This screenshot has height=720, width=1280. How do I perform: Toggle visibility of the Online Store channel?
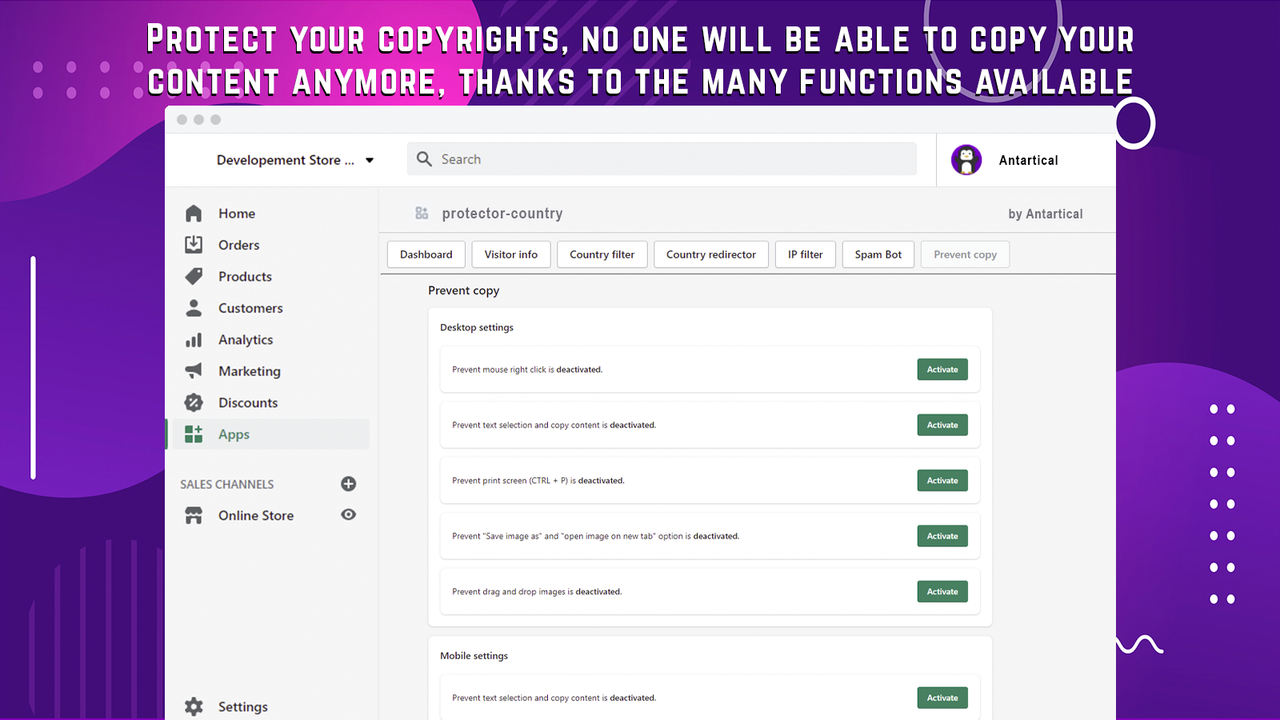point(348,515)
